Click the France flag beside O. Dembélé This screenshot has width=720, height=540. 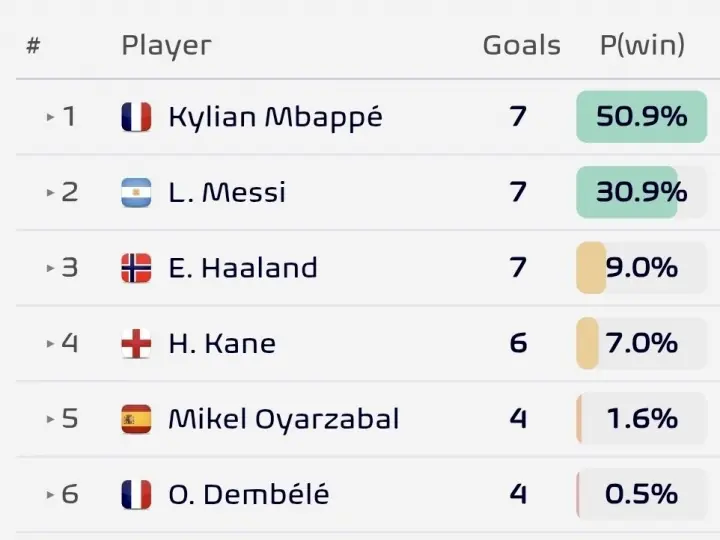pyautogui.click(x=136, y=495)
